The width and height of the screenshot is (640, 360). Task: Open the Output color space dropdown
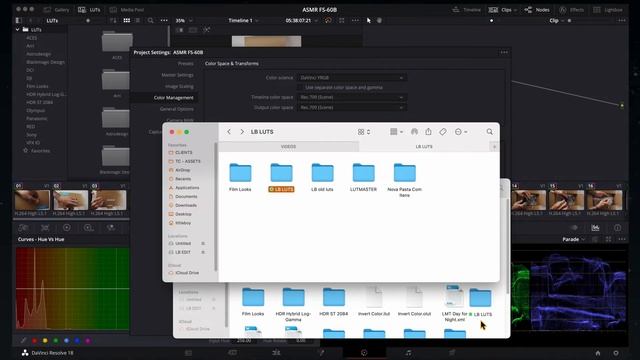point(352,107)
